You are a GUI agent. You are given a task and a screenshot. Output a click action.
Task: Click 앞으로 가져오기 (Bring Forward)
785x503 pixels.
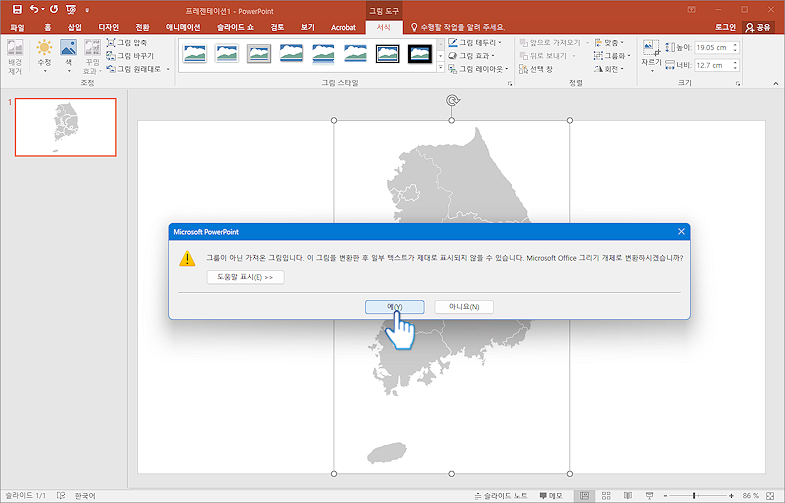pos(550,43)
